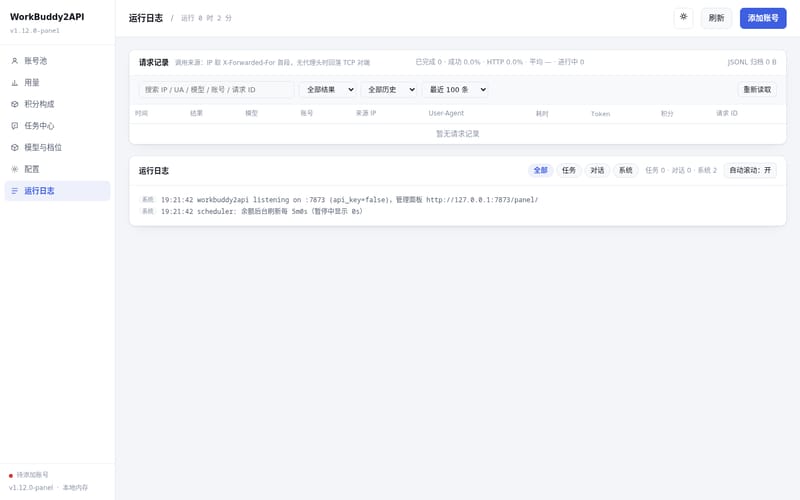Open 任务中心 from the sidebar
The width and height of the screenshot is (800, 500).
(57, 126)
